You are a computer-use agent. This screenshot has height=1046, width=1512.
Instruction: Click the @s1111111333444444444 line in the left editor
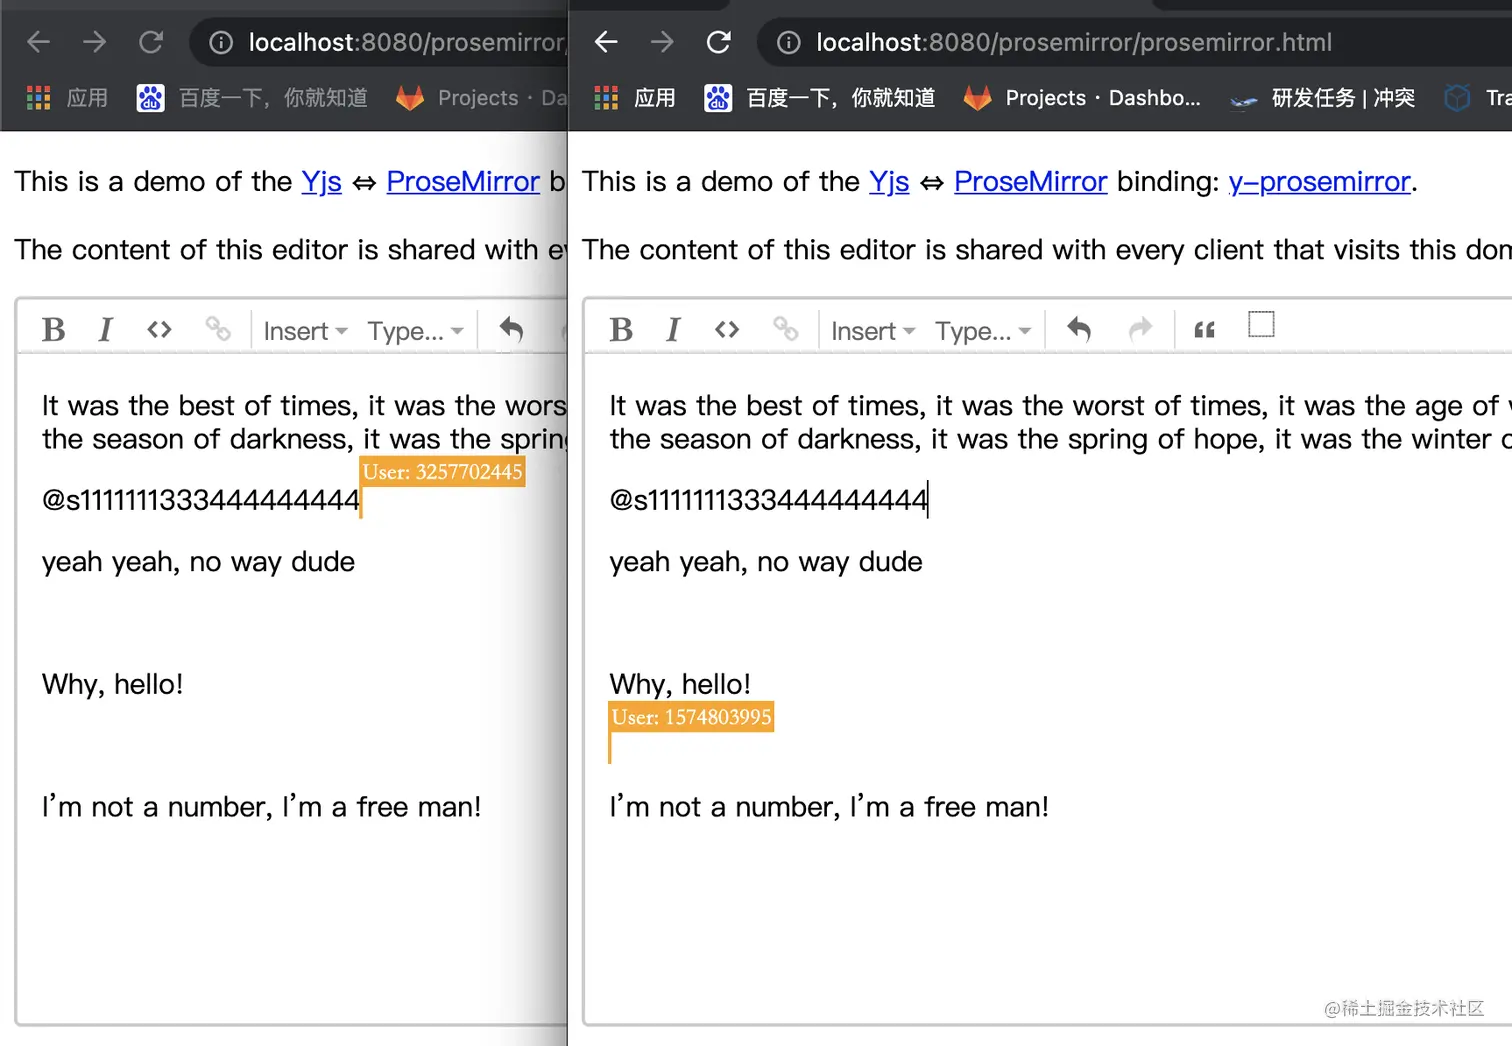(x=200, y=500)
